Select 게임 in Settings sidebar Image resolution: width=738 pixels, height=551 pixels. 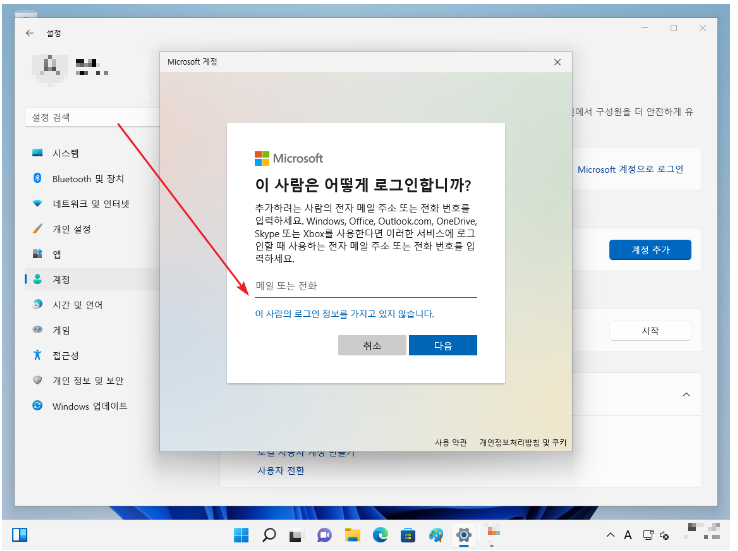92,330
